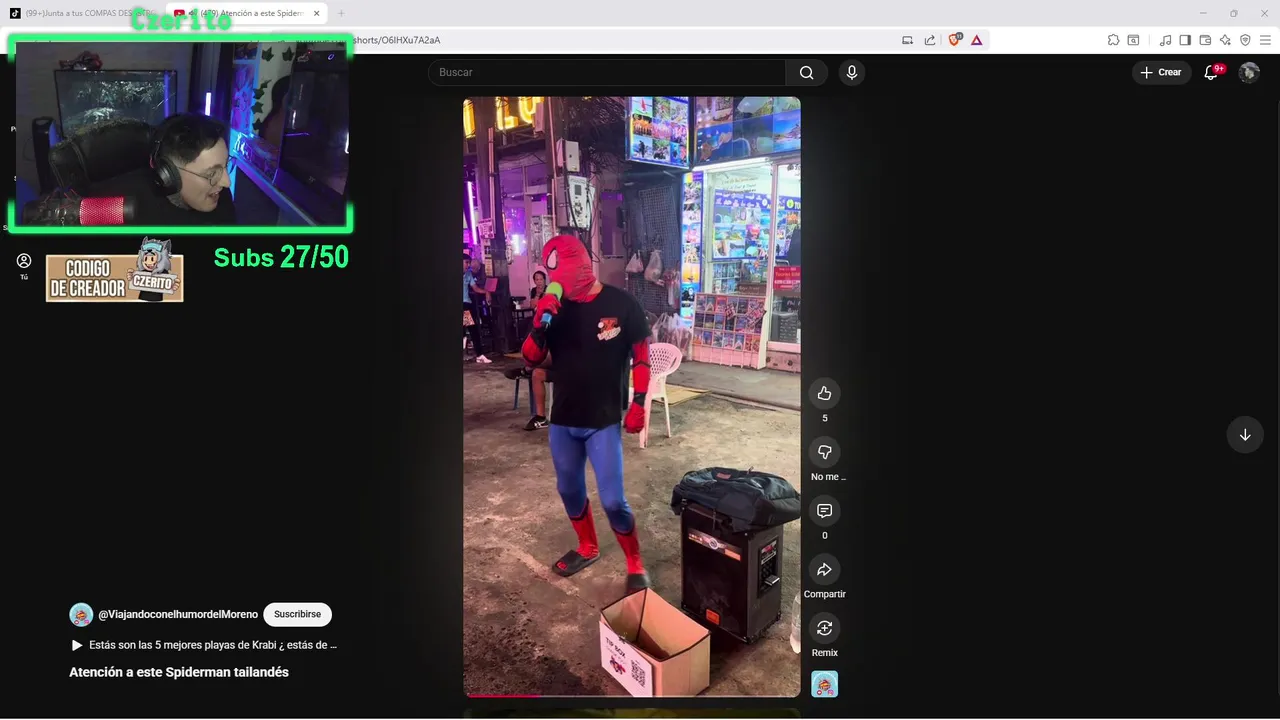Click the dislike thumbs-down icon

click(824, 452)
